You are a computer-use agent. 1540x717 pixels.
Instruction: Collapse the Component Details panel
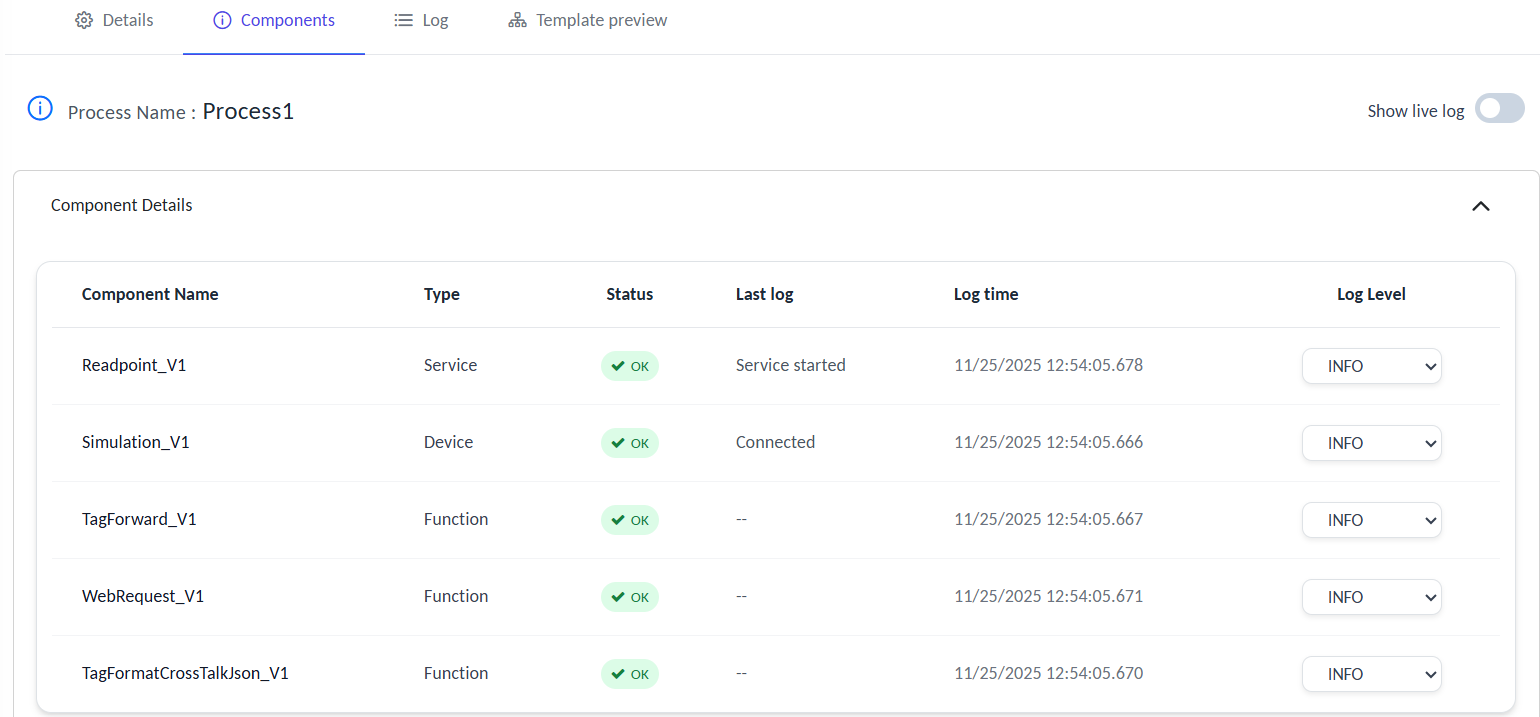click(1481, 206)
